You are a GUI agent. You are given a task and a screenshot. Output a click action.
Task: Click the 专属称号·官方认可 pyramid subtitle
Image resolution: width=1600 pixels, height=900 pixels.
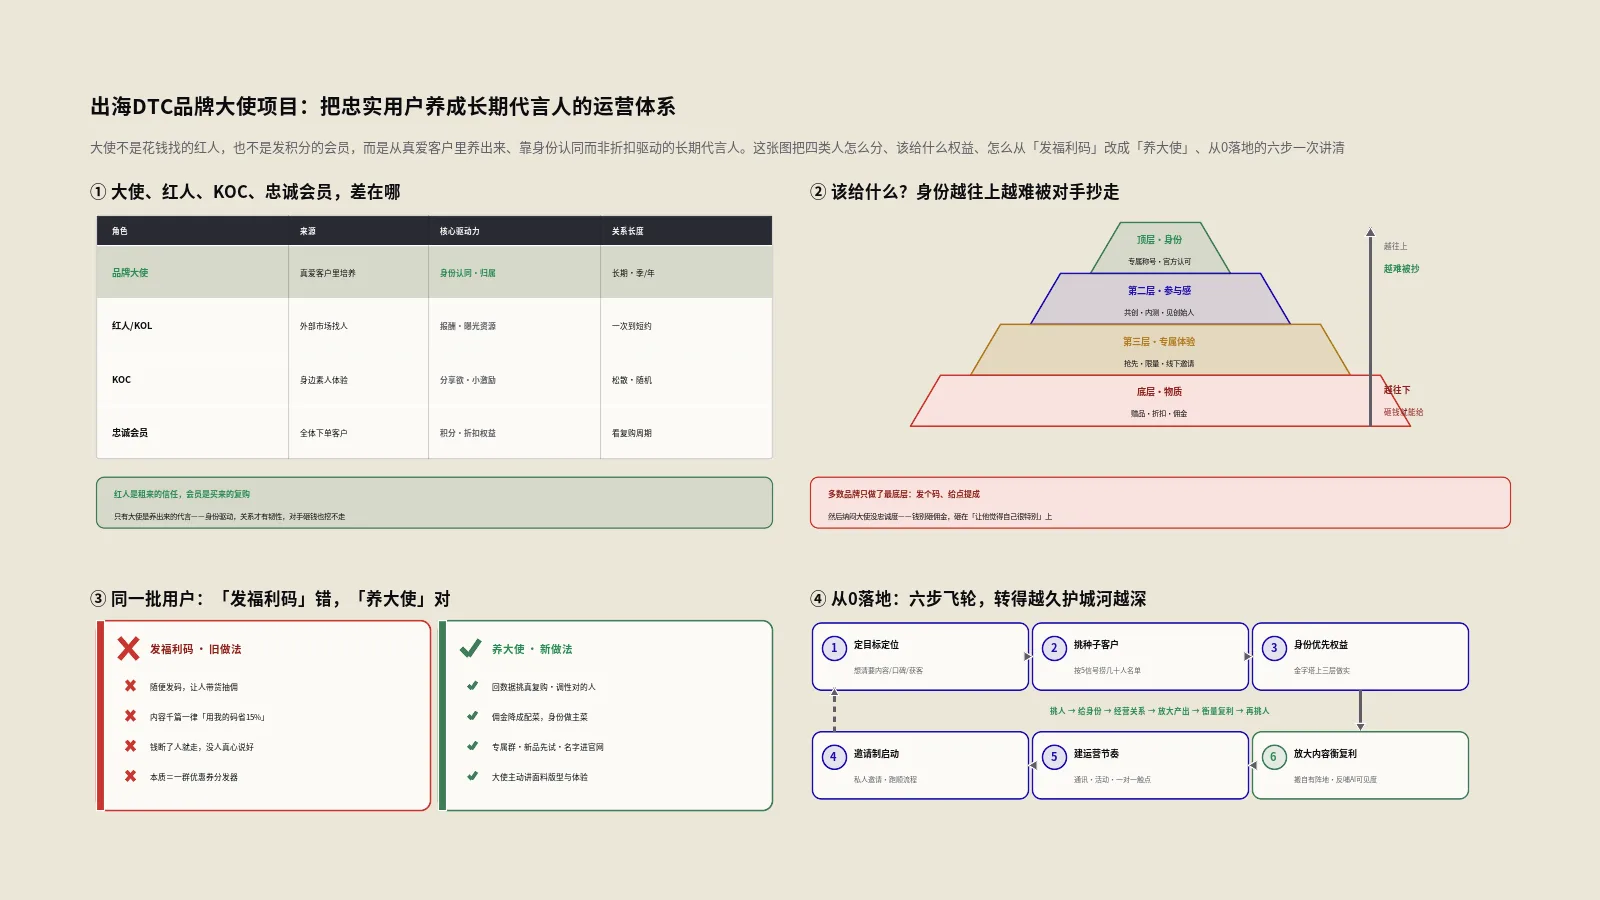pos(1160,262)
